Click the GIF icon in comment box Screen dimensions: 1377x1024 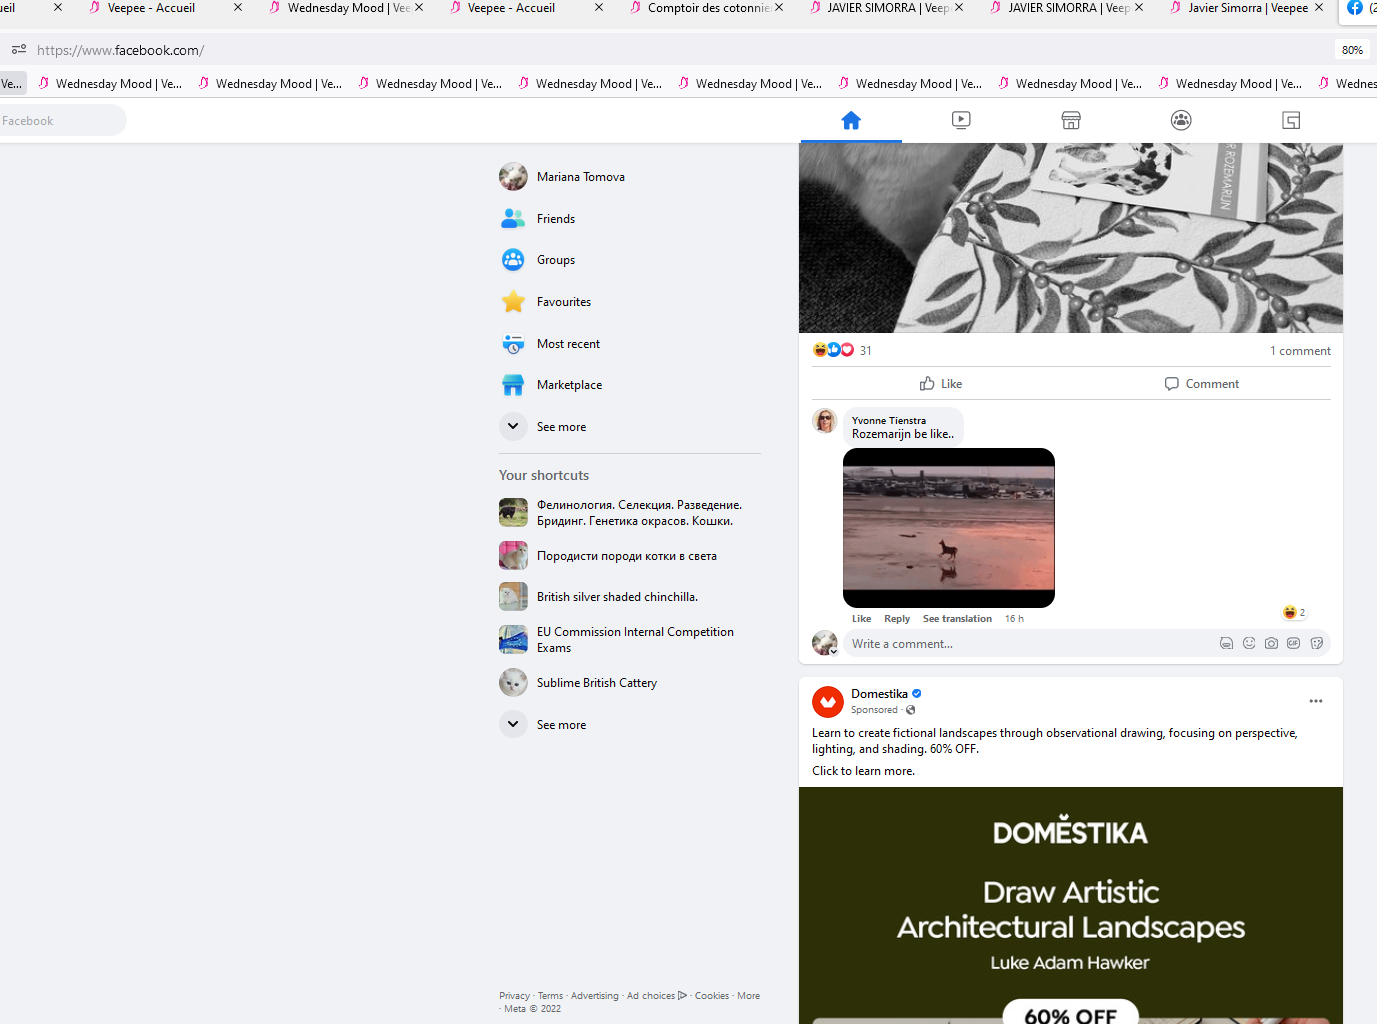1294,644
